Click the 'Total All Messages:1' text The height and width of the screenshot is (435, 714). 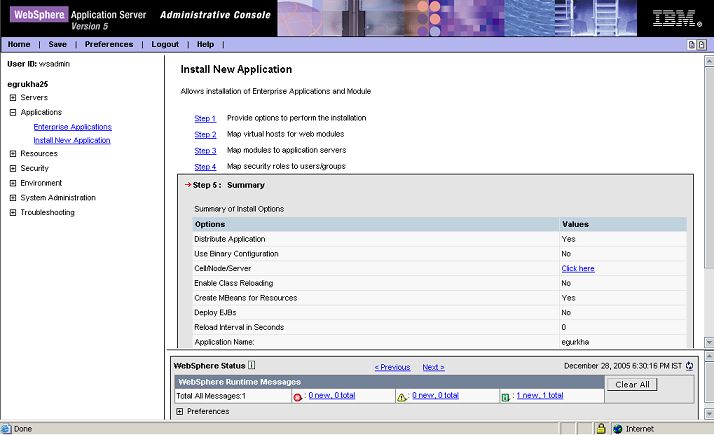point(211,396)
